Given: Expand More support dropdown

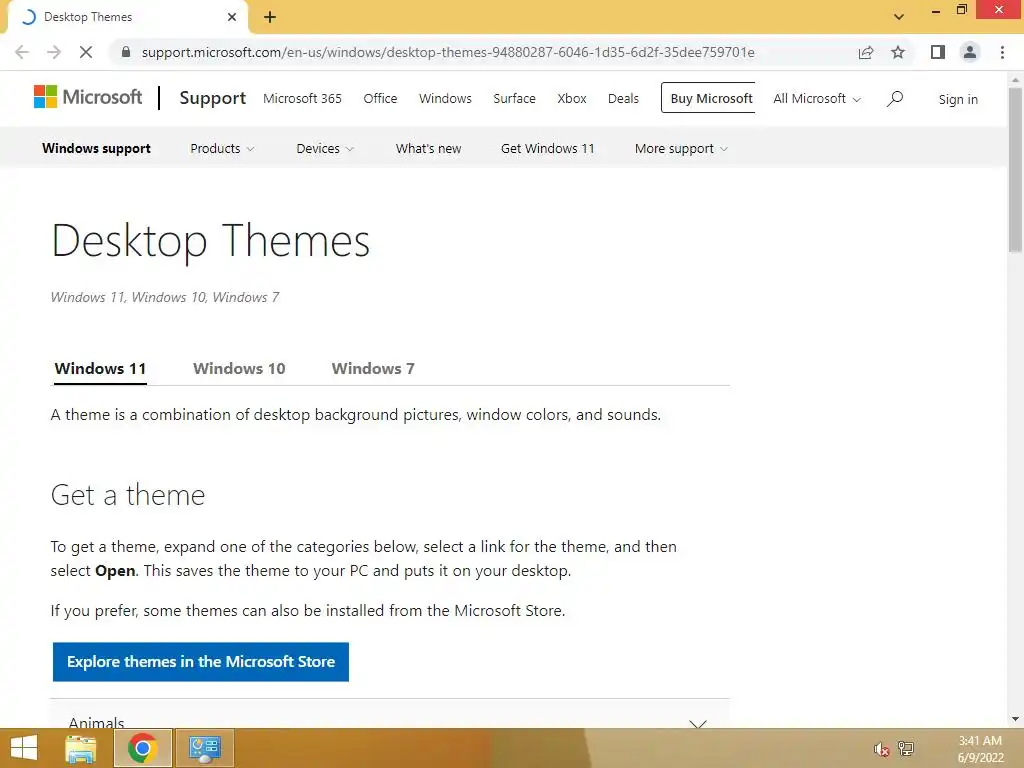Looking at the screenshot, I should click(x=681, y=149).
